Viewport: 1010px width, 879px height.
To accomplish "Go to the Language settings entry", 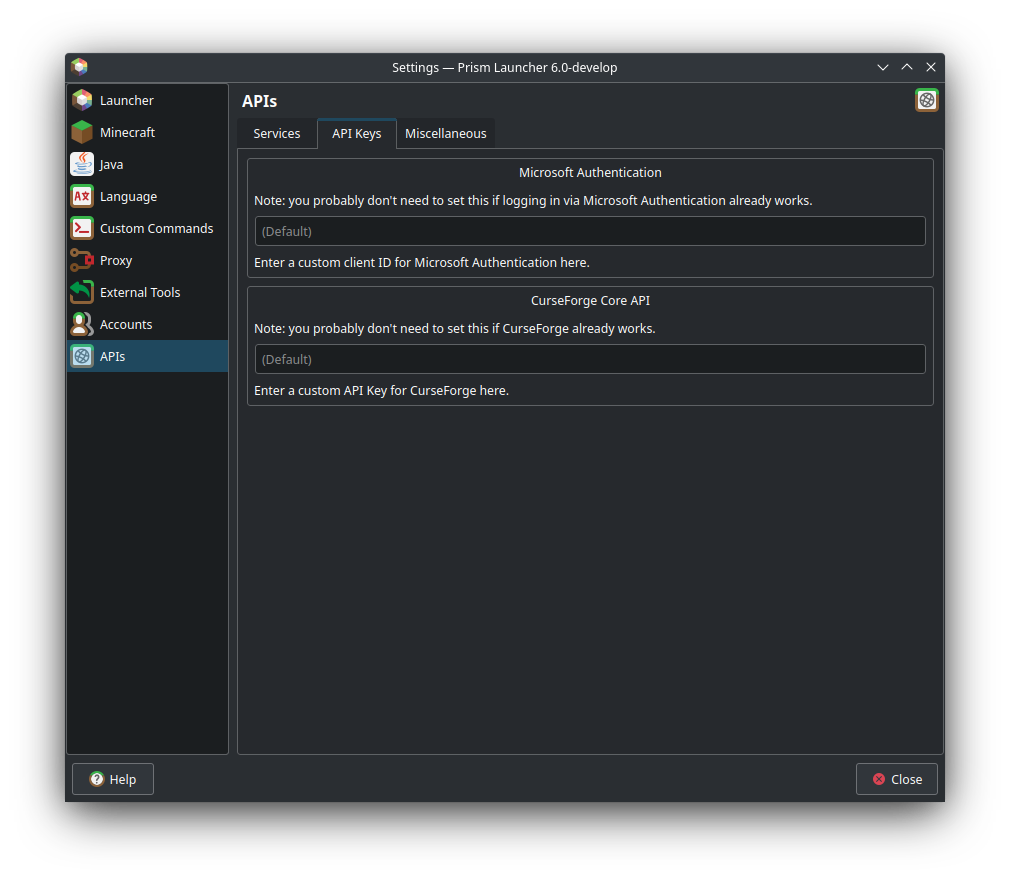I will pyautogui.click(x=148, y=196).
